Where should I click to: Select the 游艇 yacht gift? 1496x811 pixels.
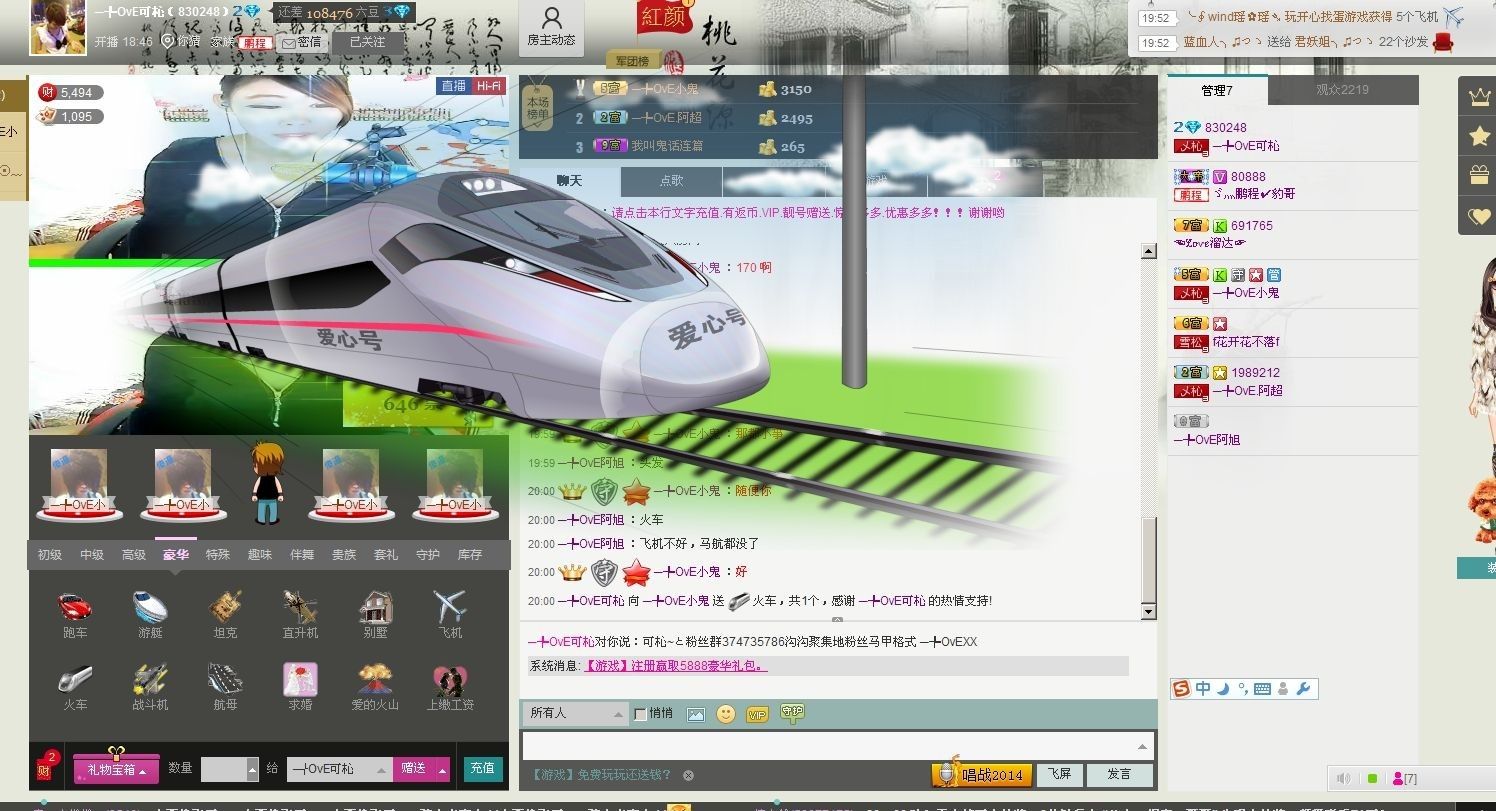150,614
